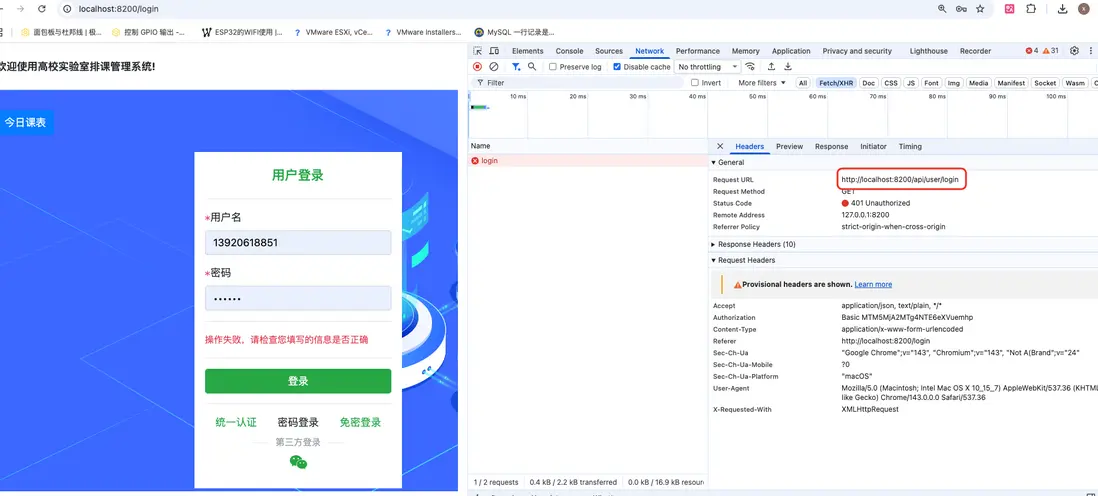This screenshot has height=496, width=1098.
Task: Open network conditions wifi icon
Action: [750, 67]
